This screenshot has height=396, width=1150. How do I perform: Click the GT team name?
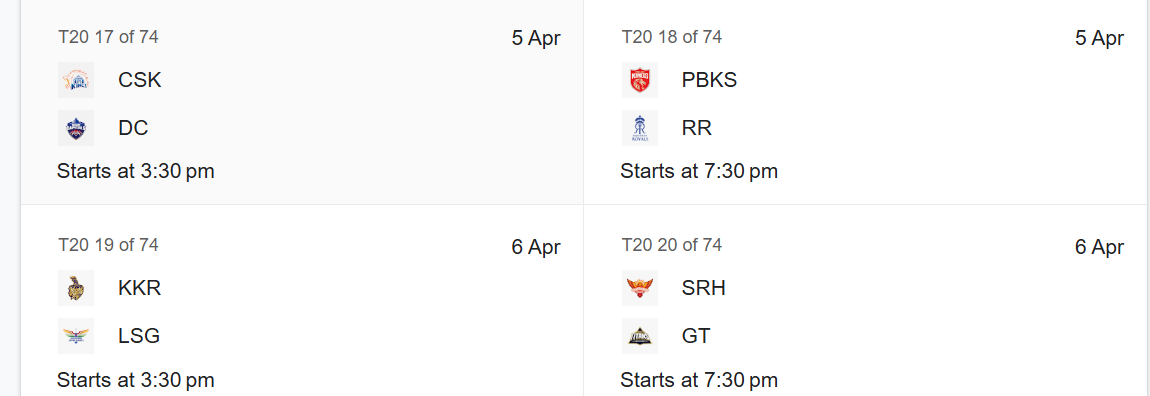click(696, 336)
